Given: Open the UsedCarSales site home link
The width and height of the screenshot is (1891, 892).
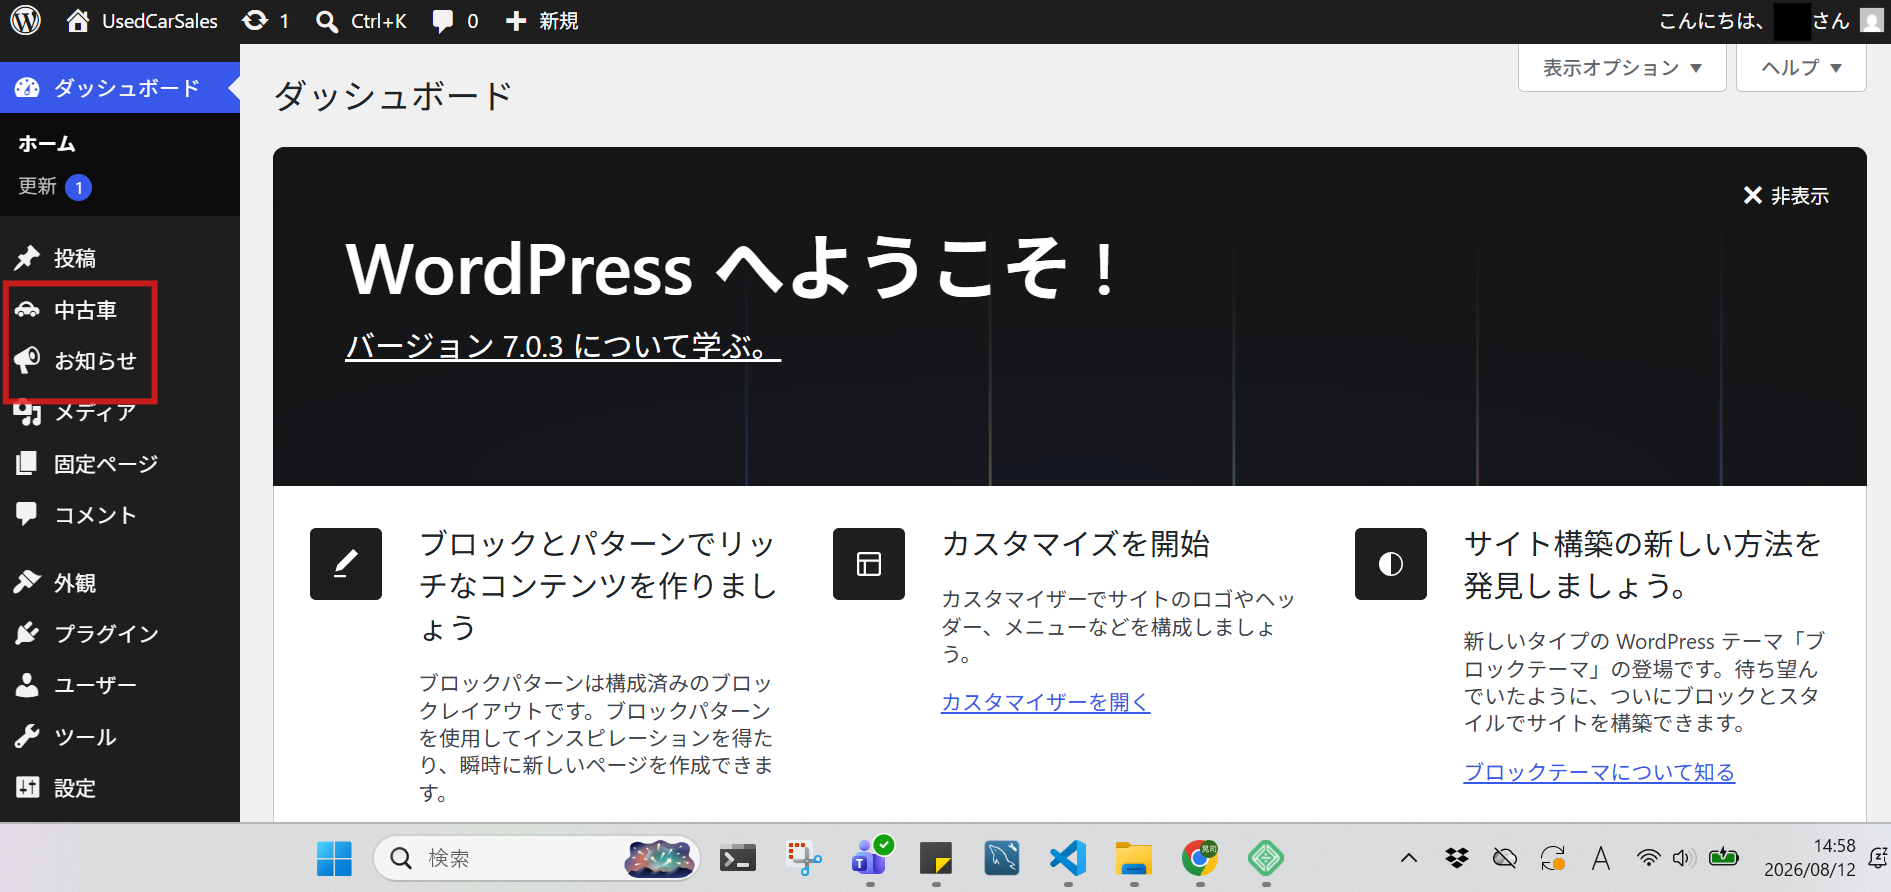Looking at the screenshot, I should pyautogui.click(x=142, y=21).
